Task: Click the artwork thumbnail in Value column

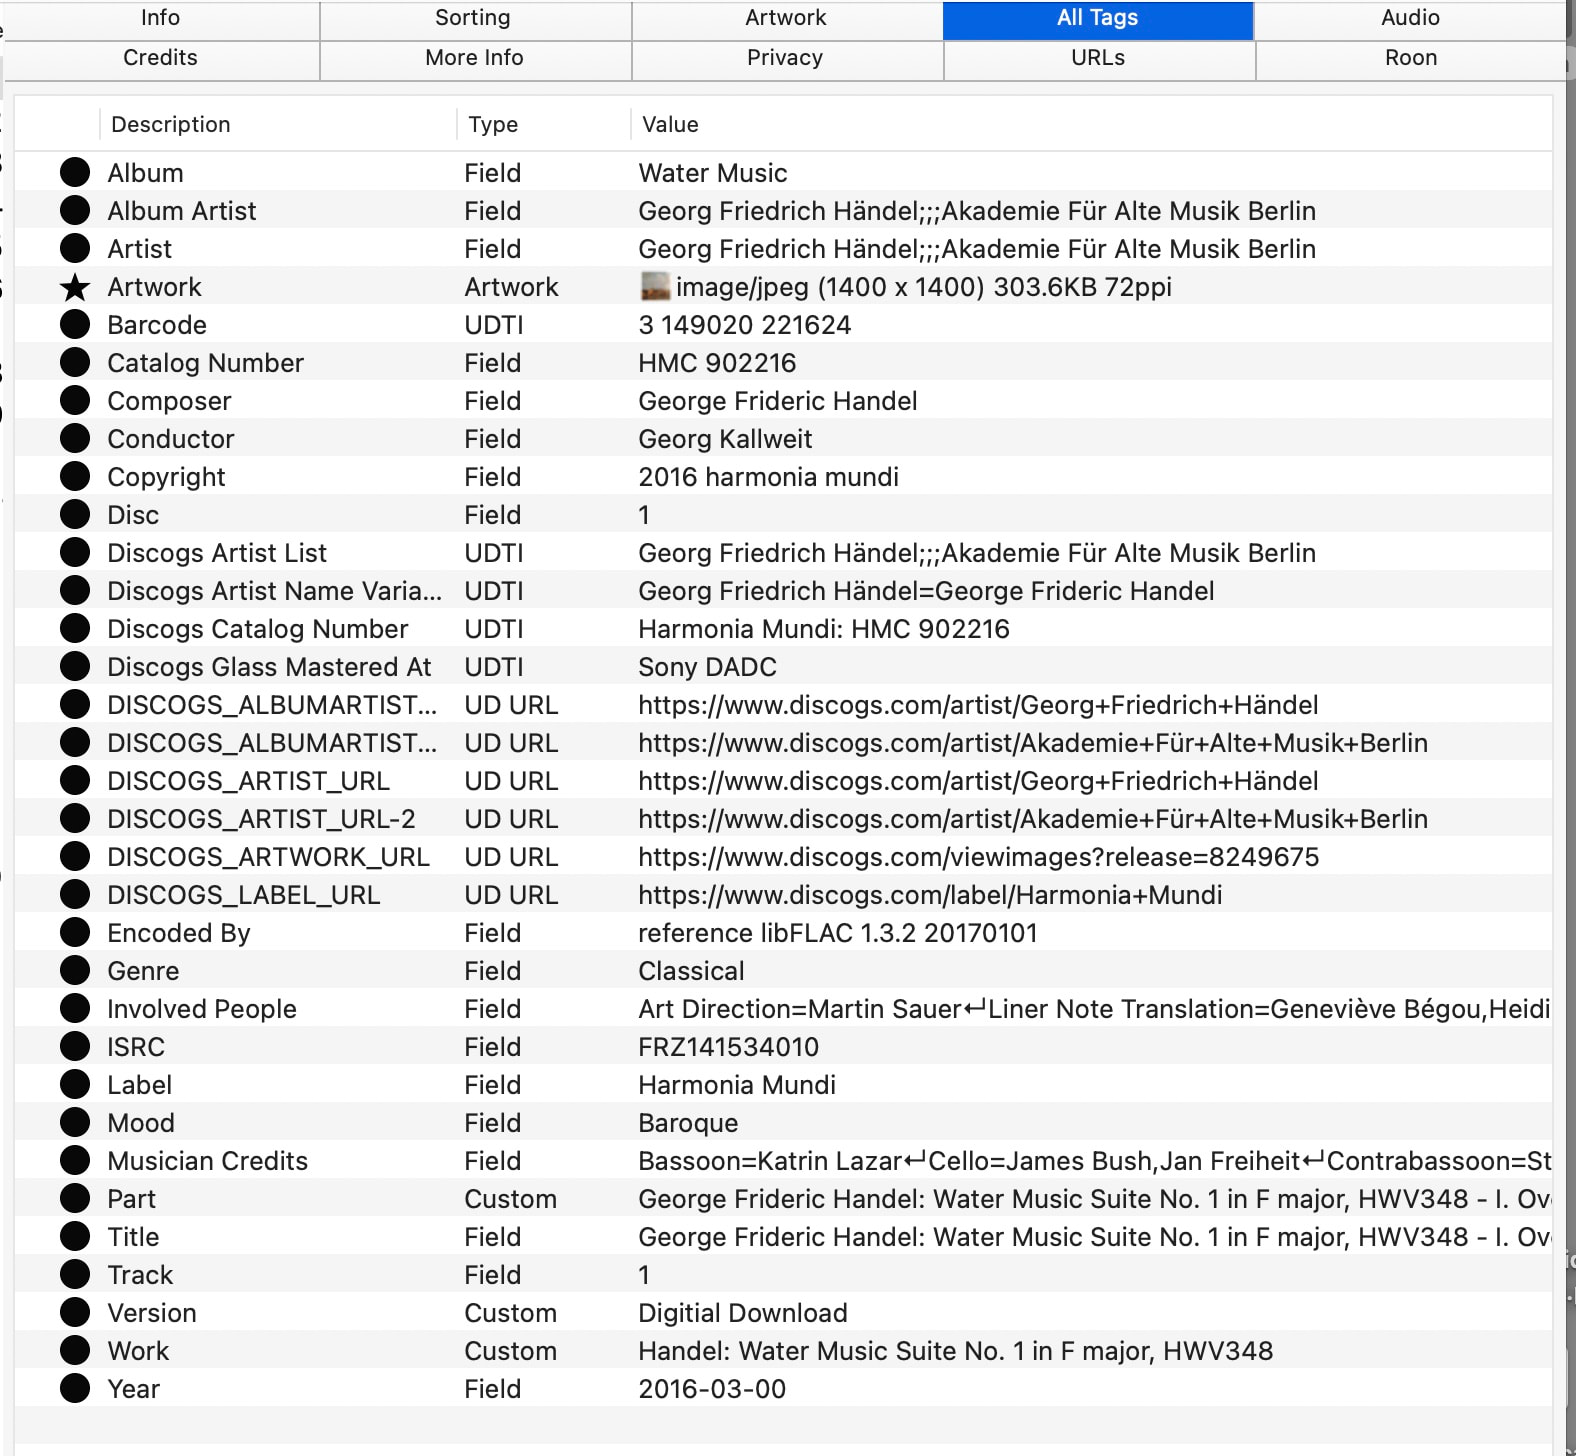Action: (x=654, y=287)
